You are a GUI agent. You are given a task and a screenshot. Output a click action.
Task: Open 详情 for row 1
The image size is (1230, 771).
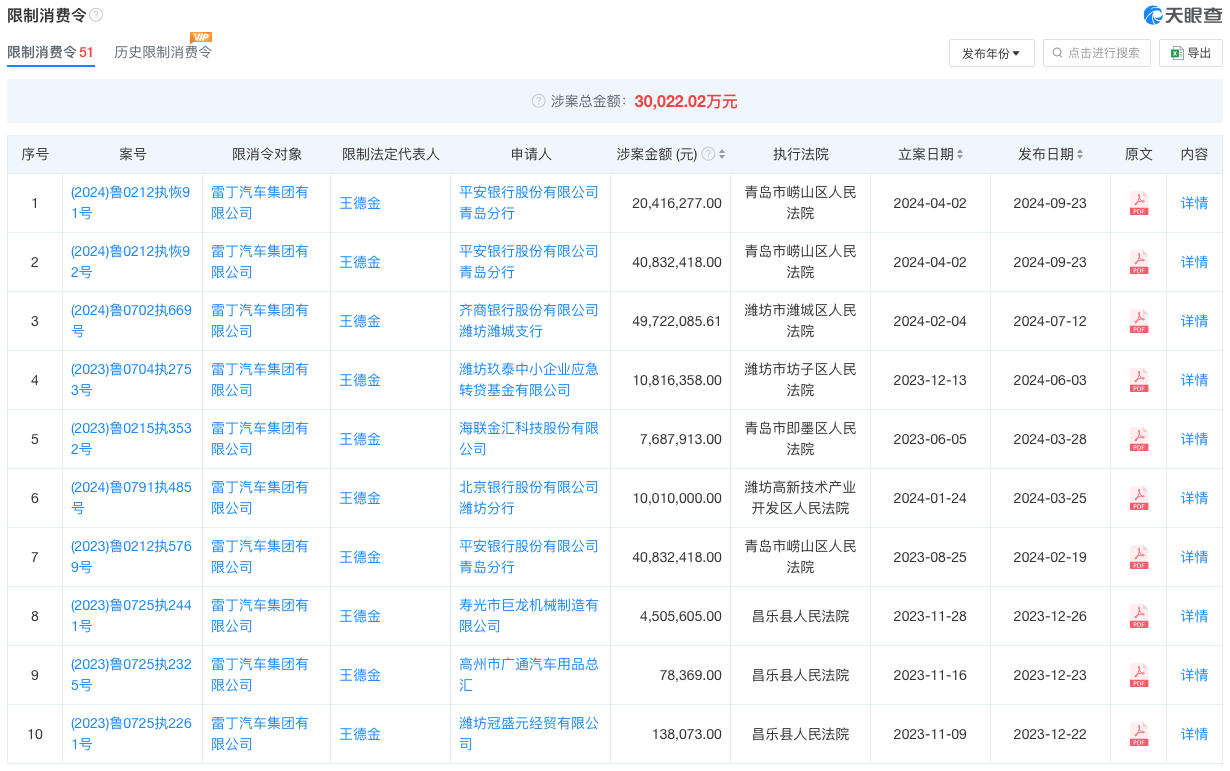point(1194,203)
